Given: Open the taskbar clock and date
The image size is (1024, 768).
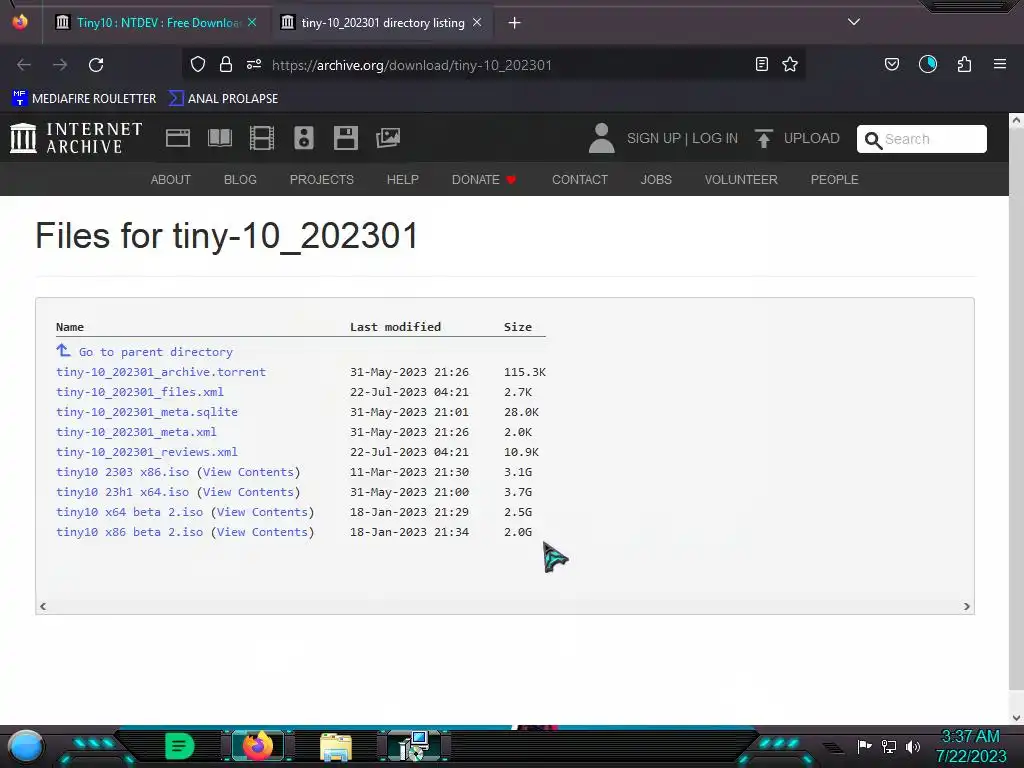Looking at the screenshot, I should tap(971, 746).
